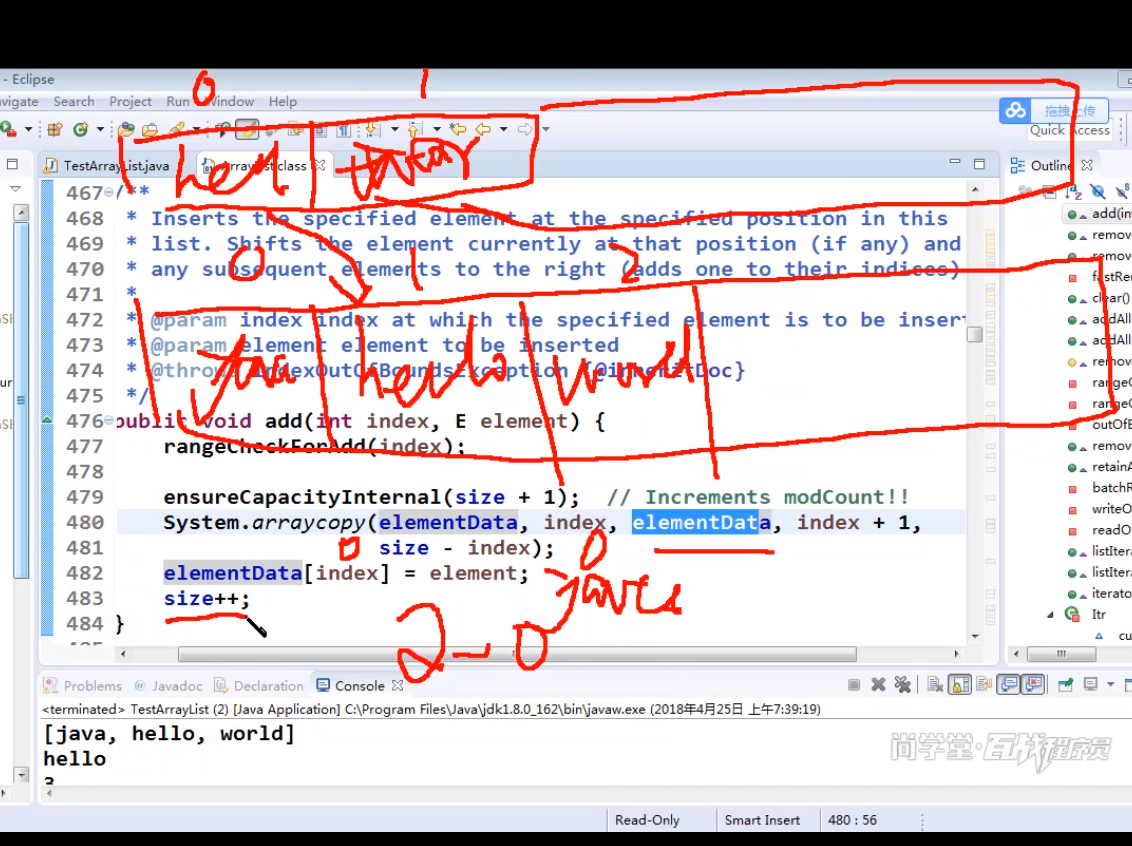
Task: Toggle Mark Occurrences highlighter button
Action: (x=247, y=129)
